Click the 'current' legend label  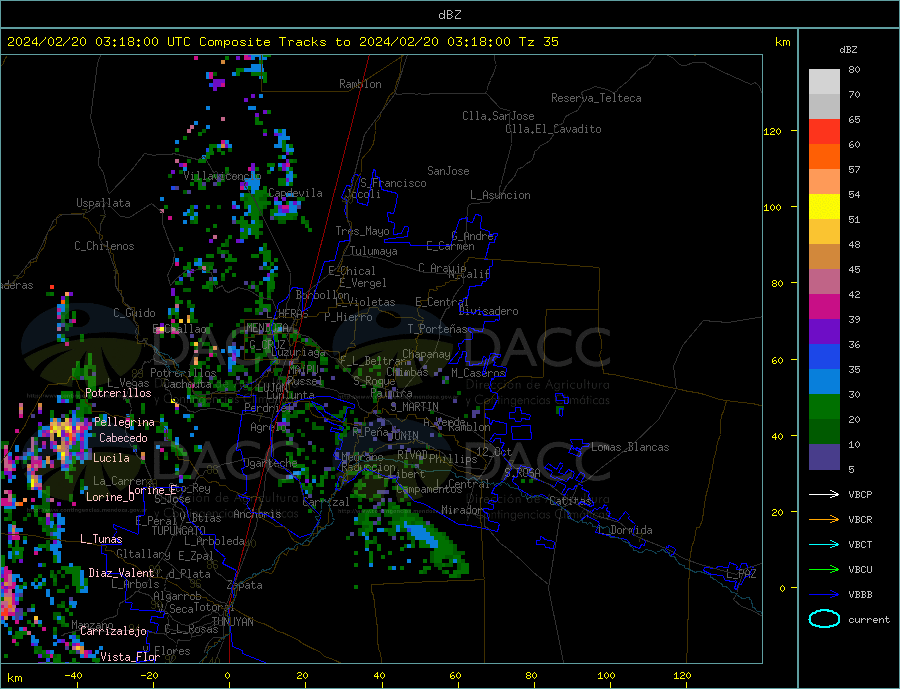(x=869, y=620)
